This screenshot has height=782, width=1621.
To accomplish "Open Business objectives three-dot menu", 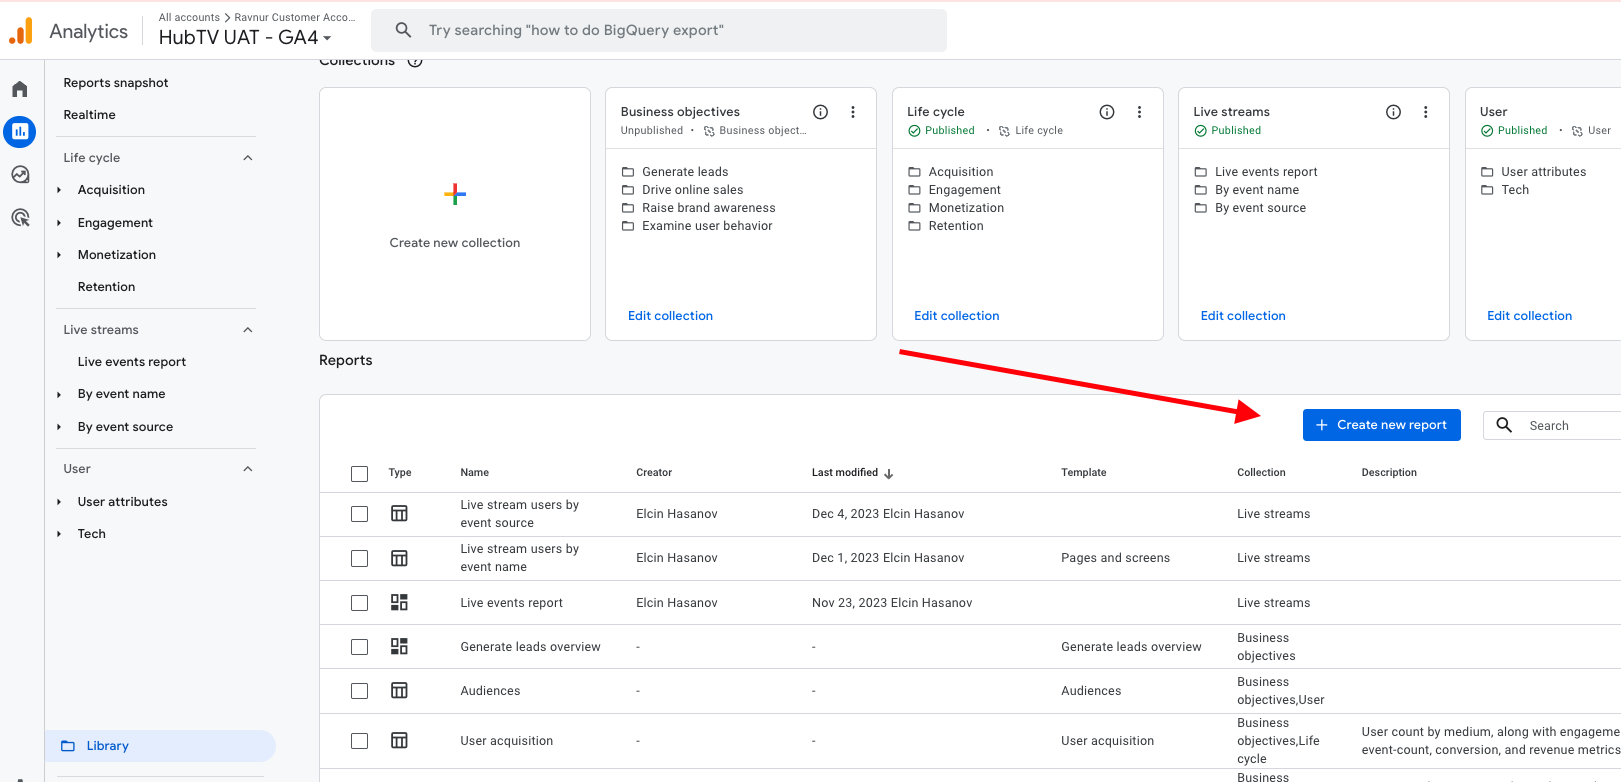I will 853,112.
